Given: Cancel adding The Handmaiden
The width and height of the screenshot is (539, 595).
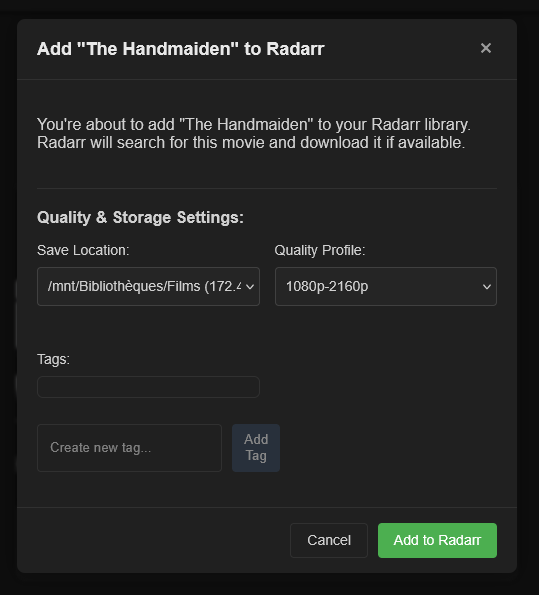Looking at the screenshot, I should [329, 540].
